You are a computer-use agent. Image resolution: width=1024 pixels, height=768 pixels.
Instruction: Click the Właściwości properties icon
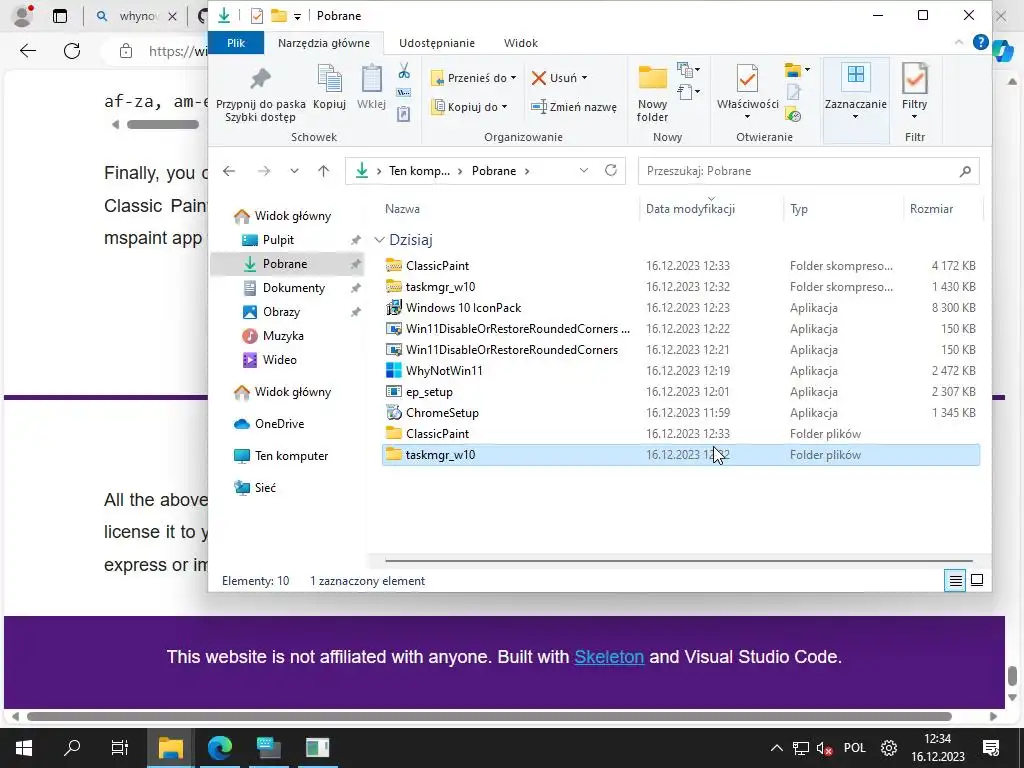[748, 79]
